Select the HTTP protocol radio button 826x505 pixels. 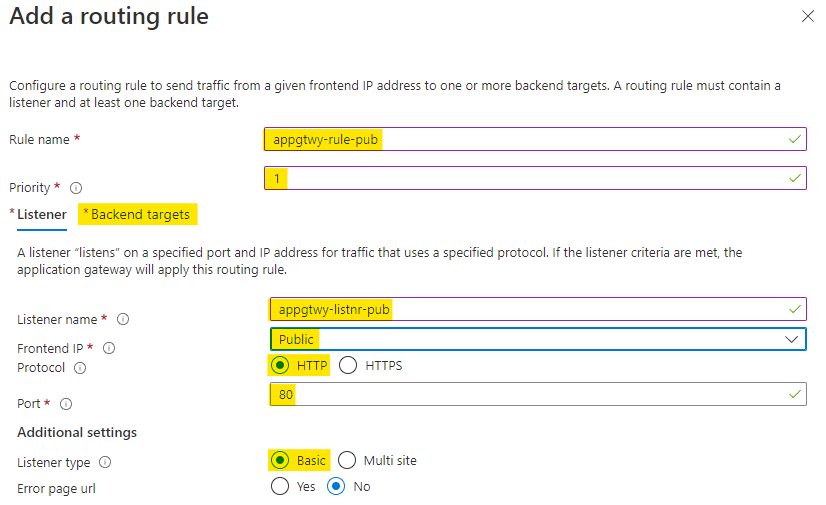[x=279, y=366]
